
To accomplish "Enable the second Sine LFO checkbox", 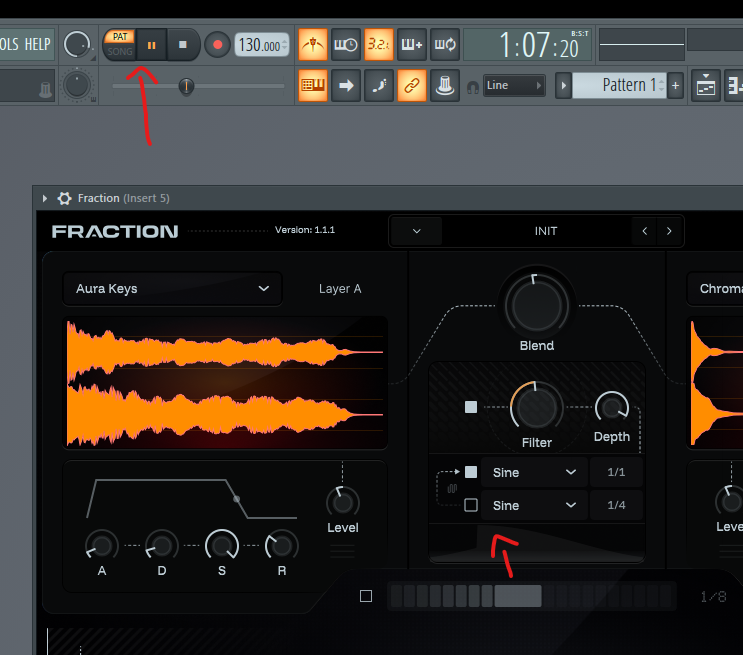I will (471, 505).
